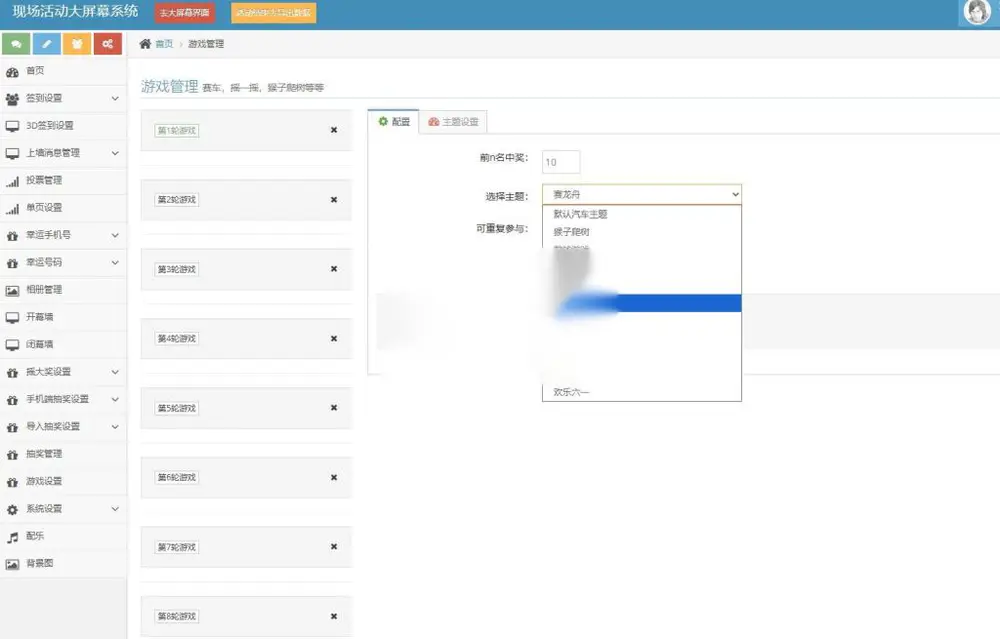Image resolution: width=1000 pixels, height=639 pixels.
Task: Open 首页 dashboard icon in sidebar
Action: [x=12, y=71]
